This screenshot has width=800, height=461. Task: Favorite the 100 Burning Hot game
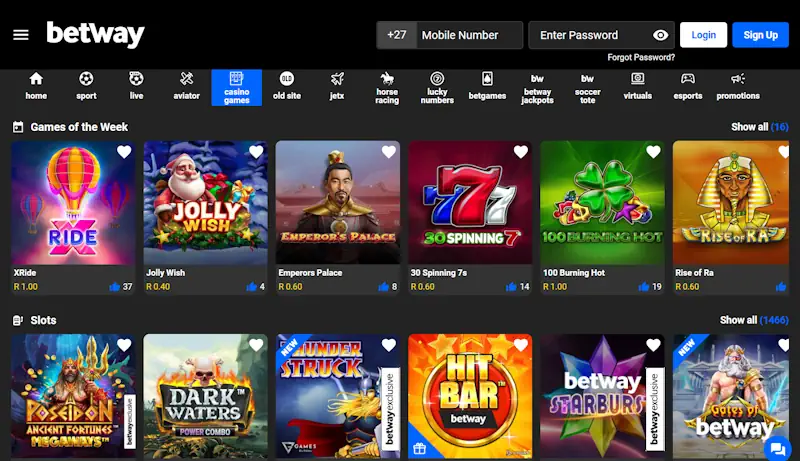tap(654, 152)
